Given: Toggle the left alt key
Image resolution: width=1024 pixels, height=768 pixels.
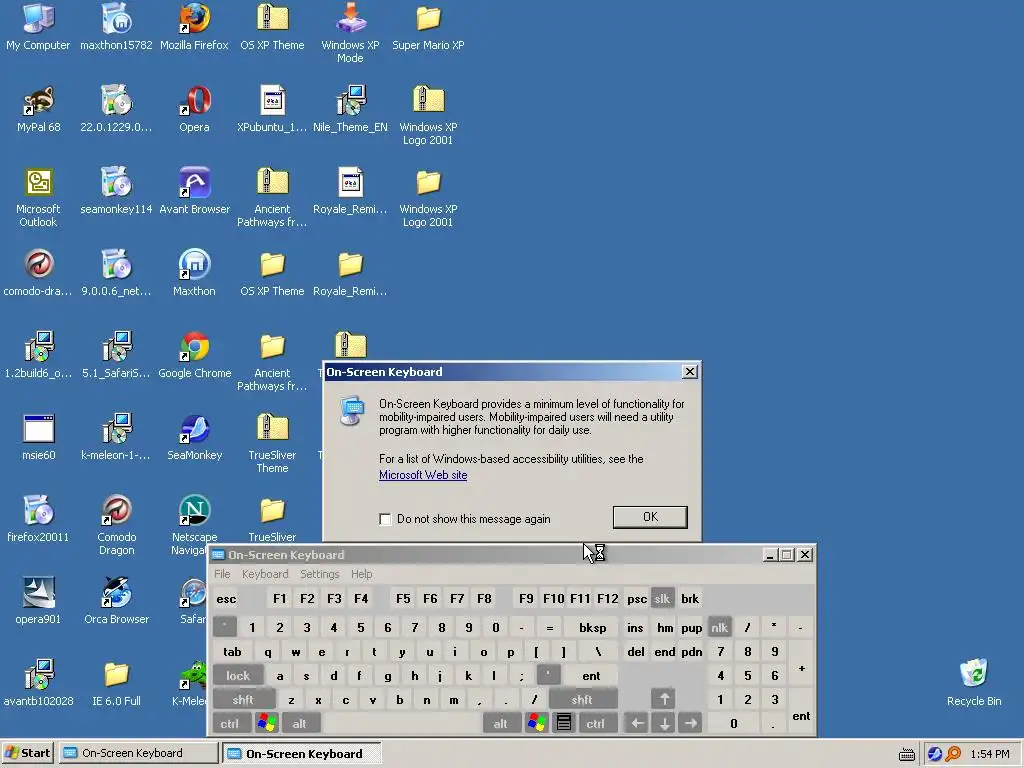Looking at the screenshot, I should 300,724.
